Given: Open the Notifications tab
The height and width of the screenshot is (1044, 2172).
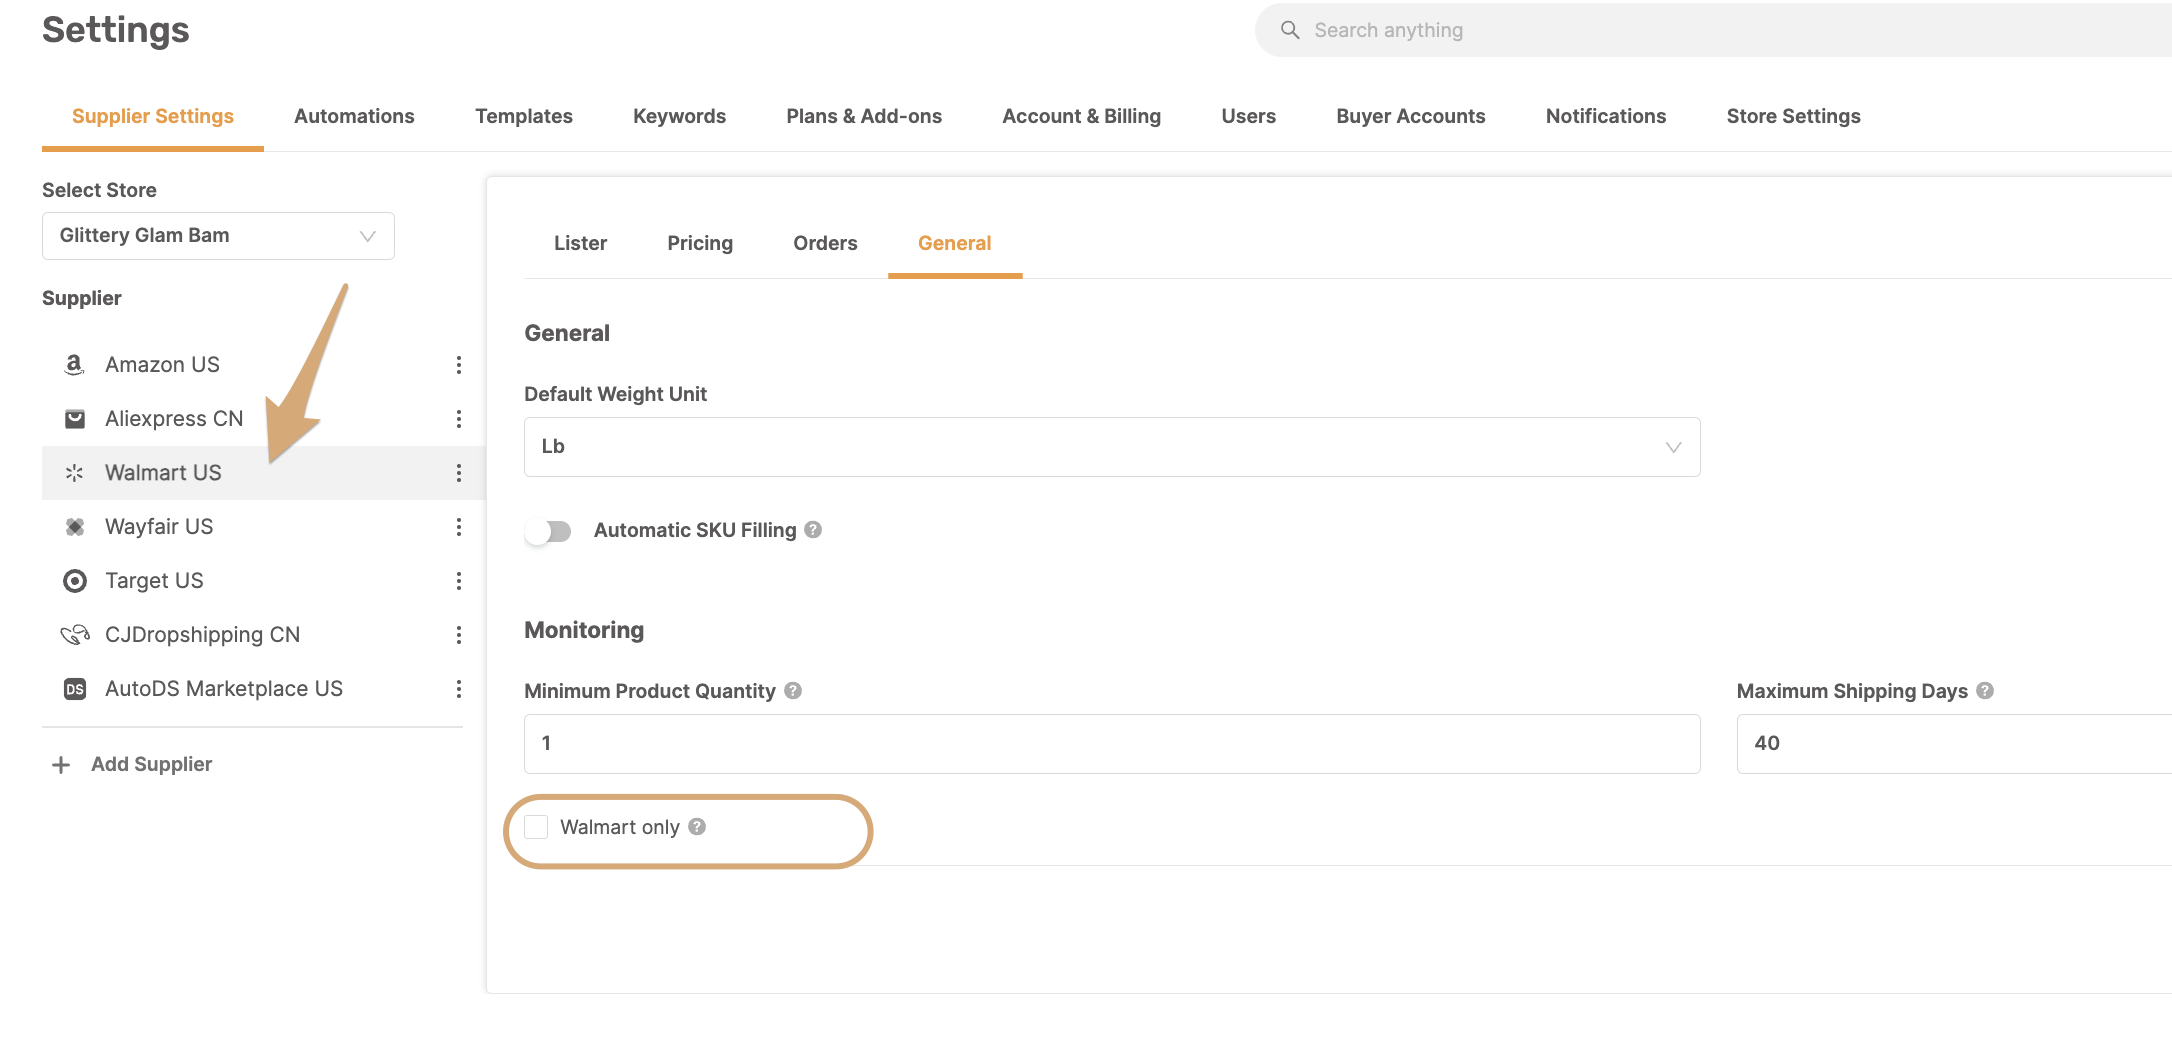Looking at the screenshot, I should coord(1605,116).
